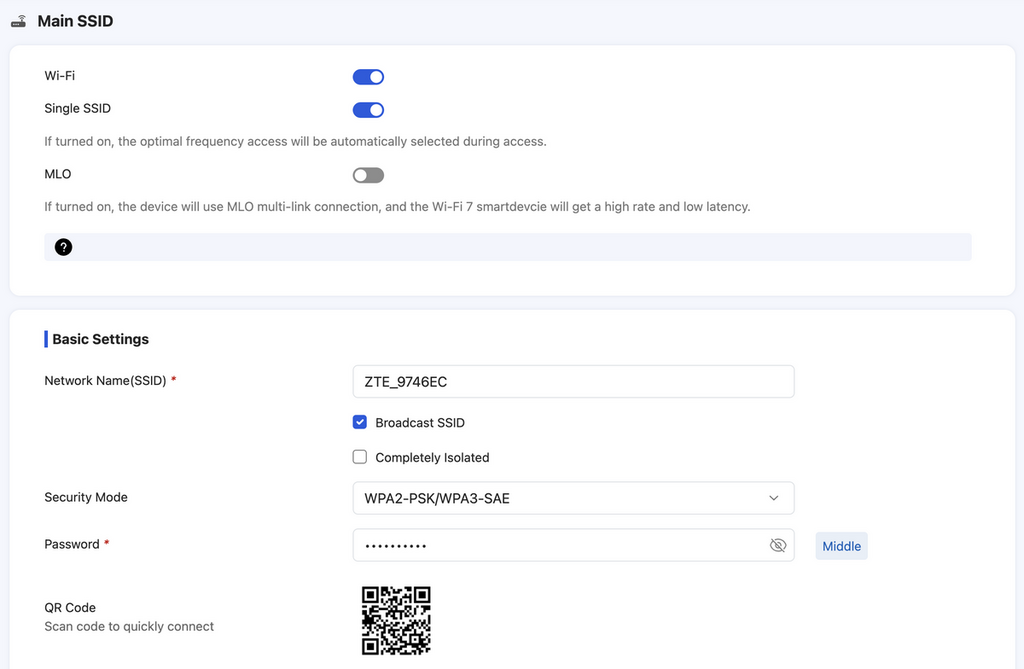Click the MLO multi-link description text
1024x669 pixels.
396,207
